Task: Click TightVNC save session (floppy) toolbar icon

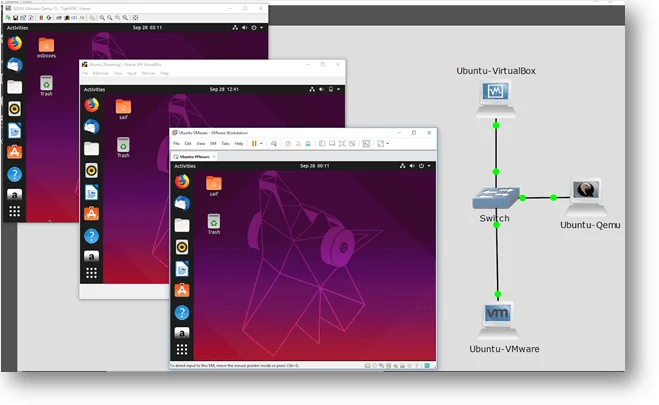Action: 16,18
